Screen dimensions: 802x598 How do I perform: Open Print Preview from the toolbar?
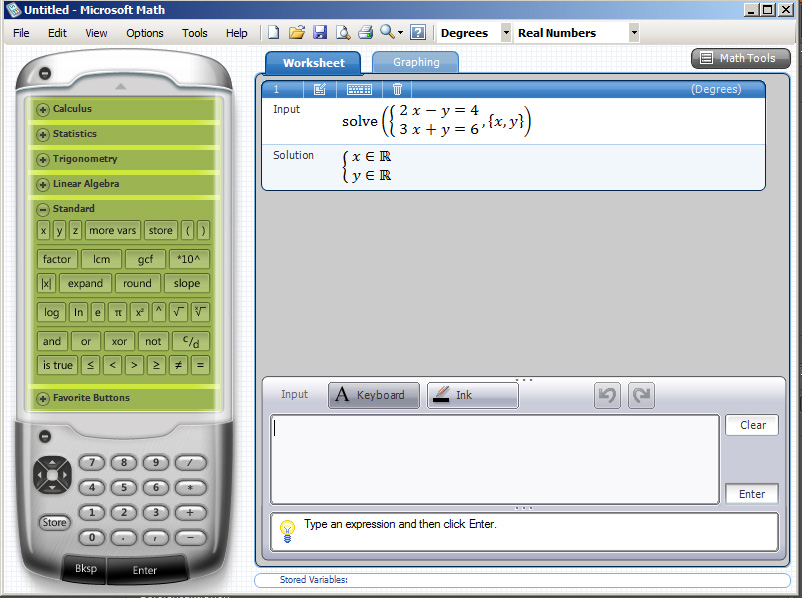tap(343, 33)
